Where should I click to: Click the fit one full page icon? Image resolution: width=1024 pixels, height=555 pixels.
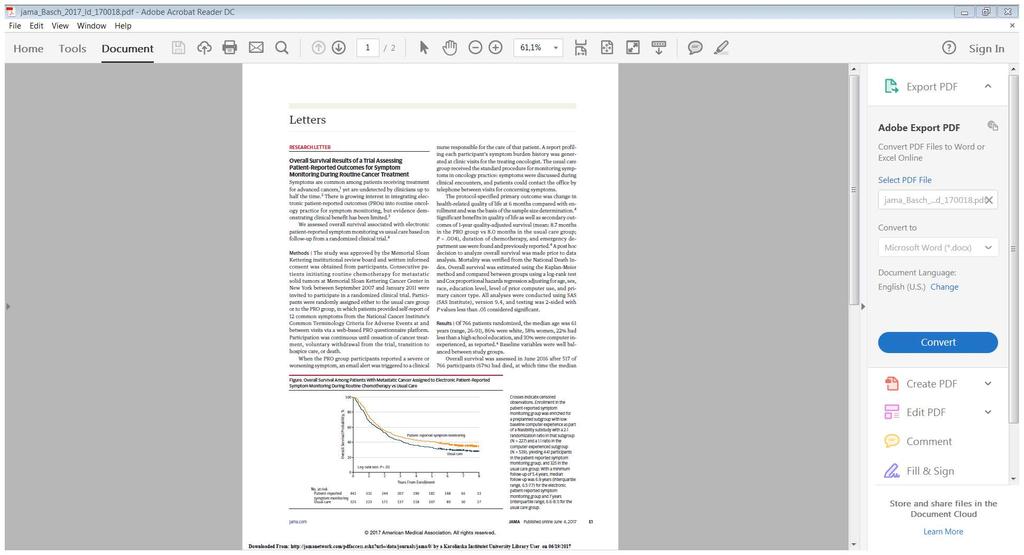[607, 48]
